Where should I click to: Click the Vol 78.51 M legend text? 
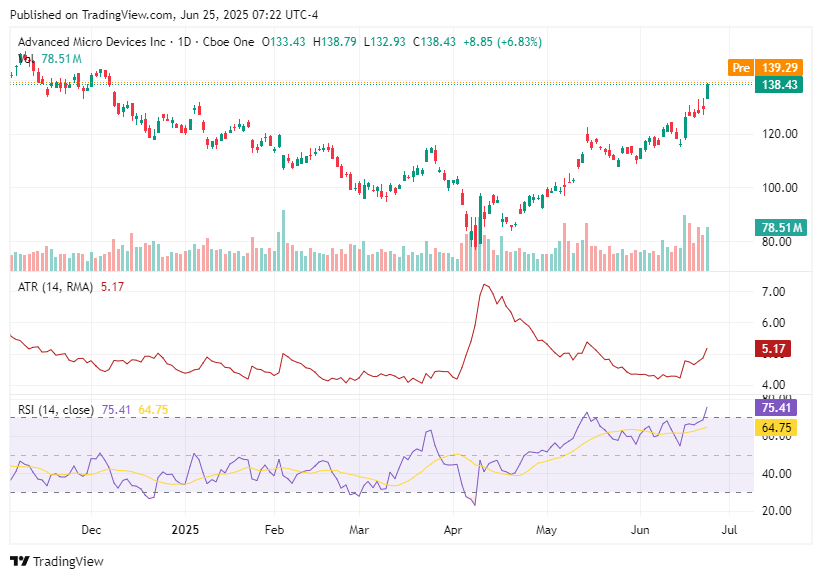tap(50, 59)
